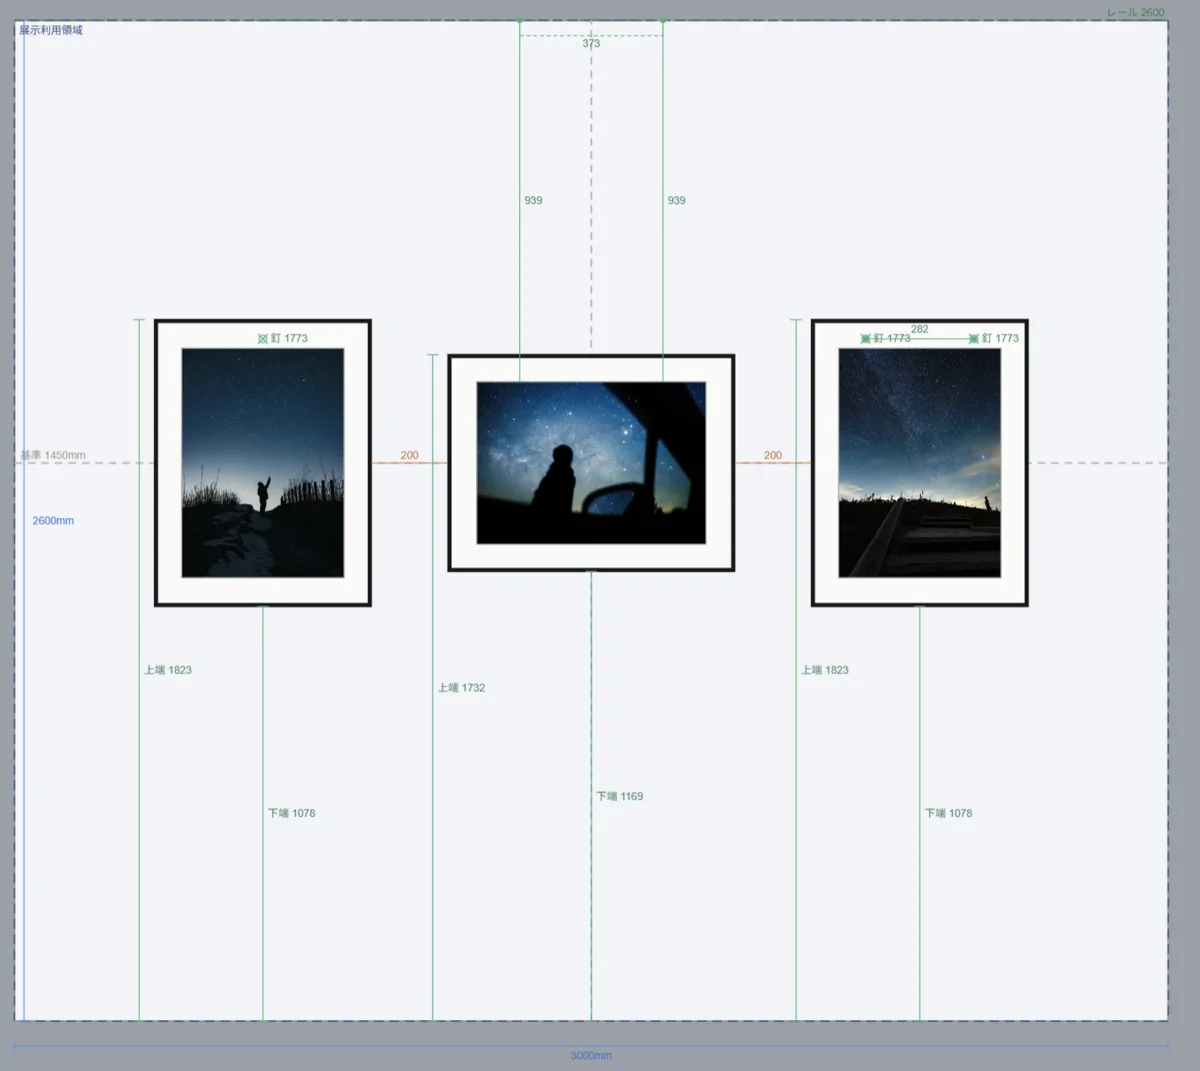Screen dimensions: 1200x1071
Task: Click the left nail marker on the stairs frame
Action: [866, 339]
